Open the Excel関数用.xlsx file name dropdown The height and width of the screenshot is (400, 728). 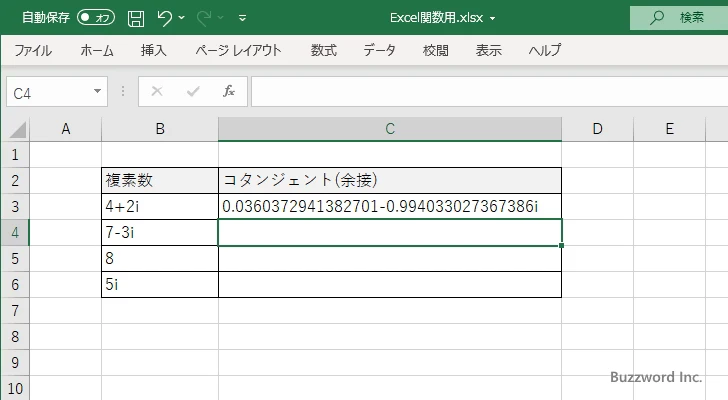click(x=493, y=19)
